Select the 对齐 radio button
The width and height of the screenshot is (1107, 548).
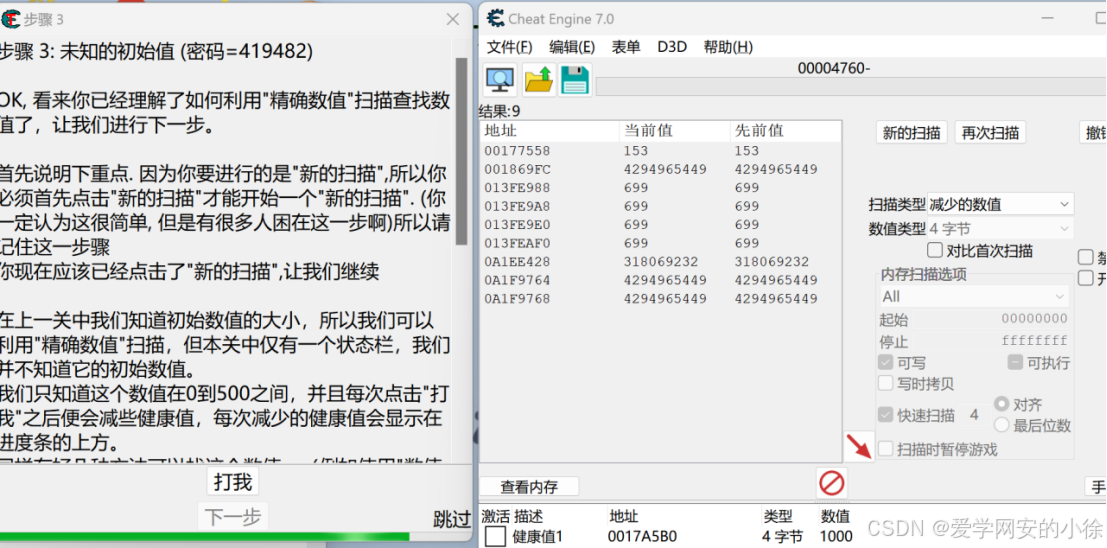click(1001, 404)
